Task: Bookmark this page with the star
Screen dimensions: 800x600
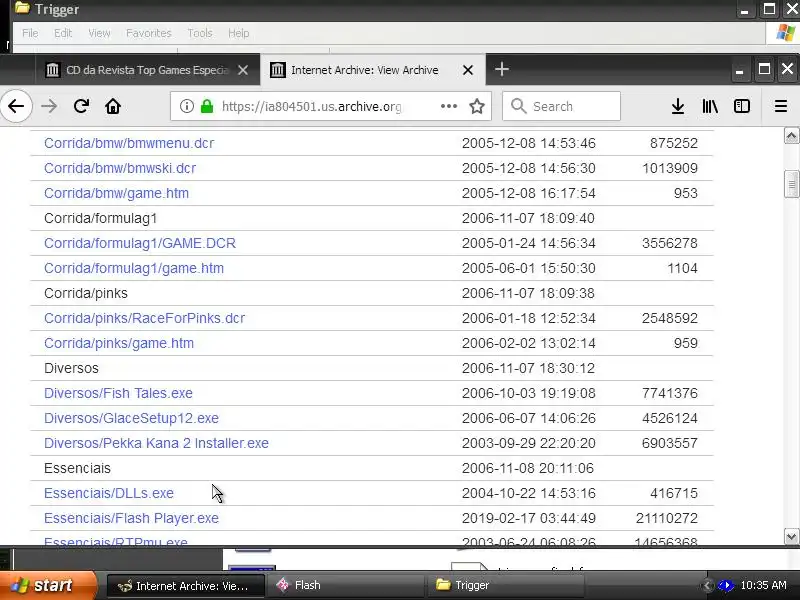Action: pos(477,106)
